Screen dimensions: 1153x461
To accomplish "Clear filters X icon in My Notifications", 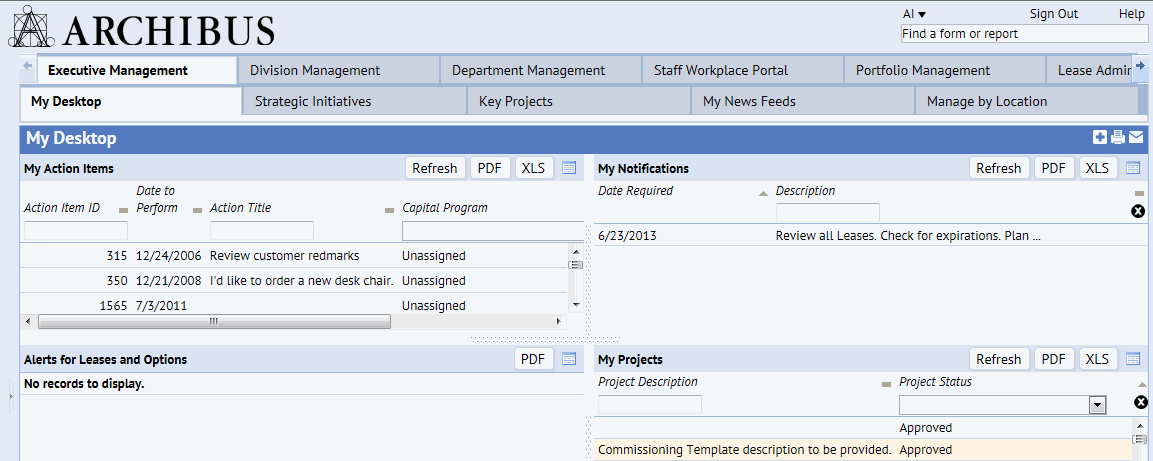I will 1138,212.
